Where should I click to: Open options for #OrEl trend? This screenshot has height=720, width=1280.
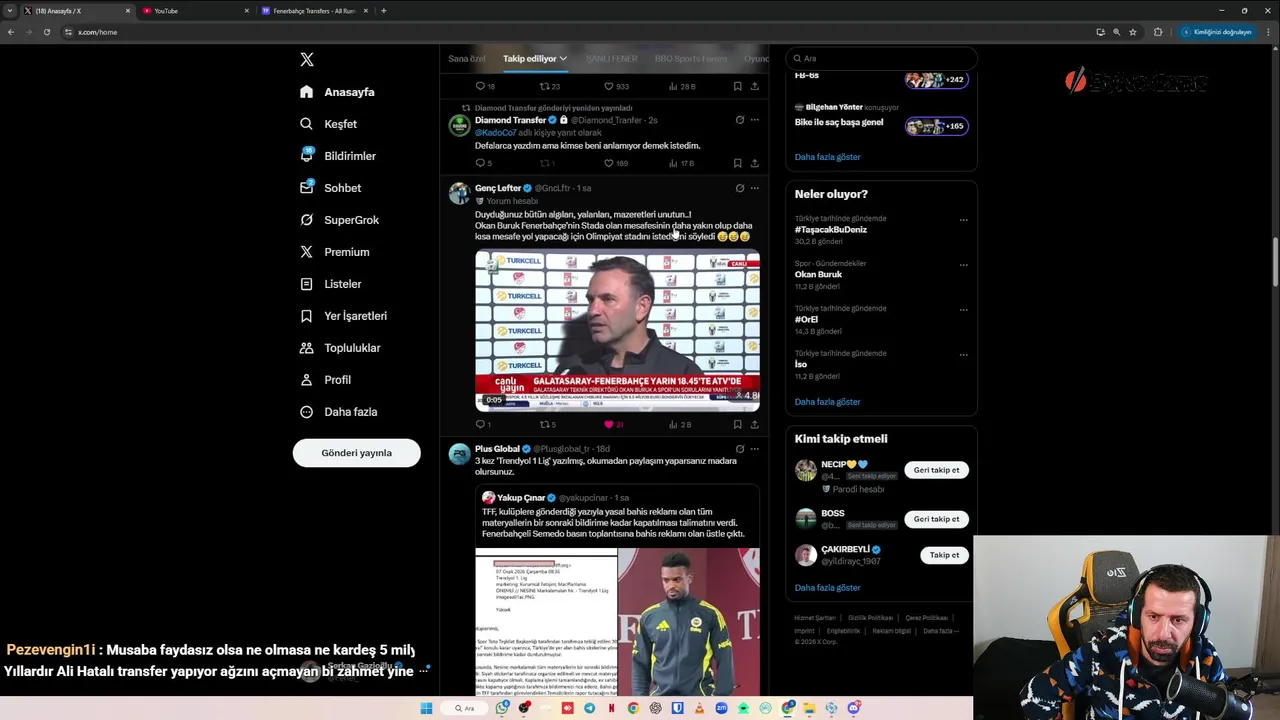pos(963,310)
